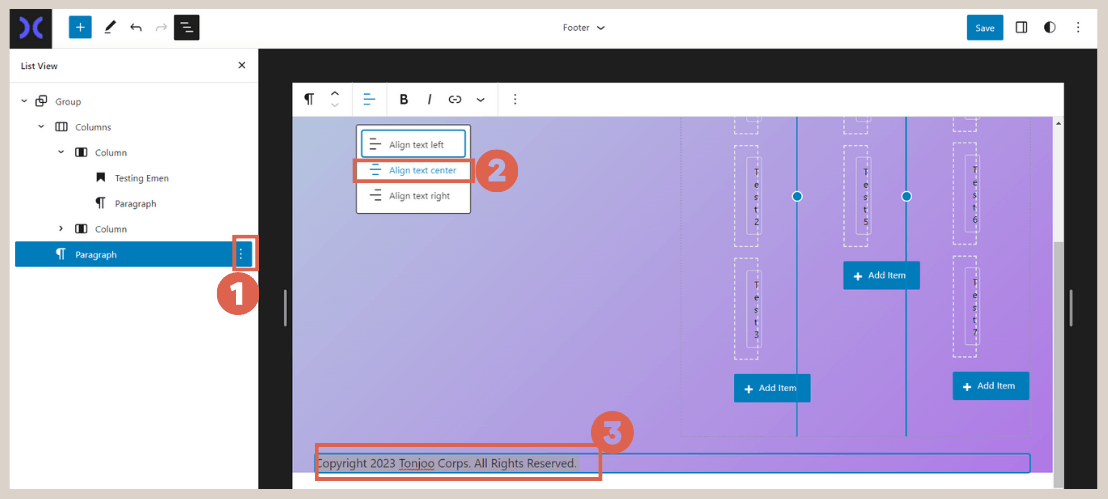
Task: Select the pencil Tools icon
Action: coord(109,27)
